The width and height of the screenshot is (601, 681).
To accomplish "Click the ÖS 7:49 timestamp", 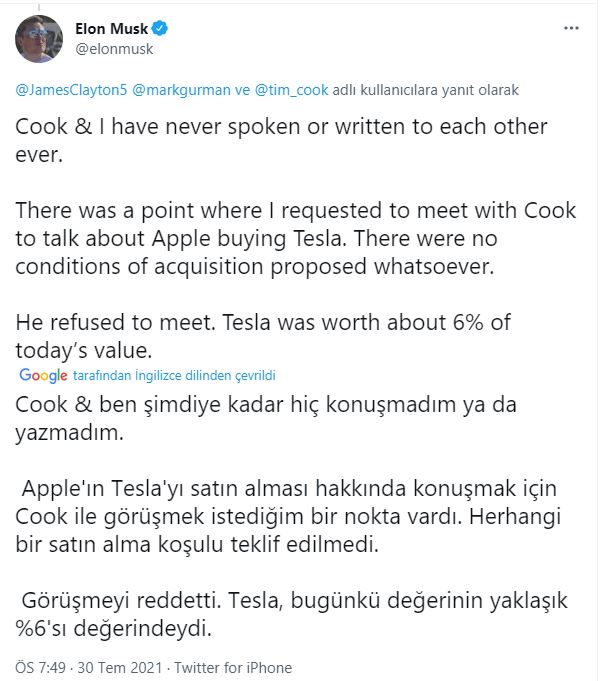I will tap(39, 667).
